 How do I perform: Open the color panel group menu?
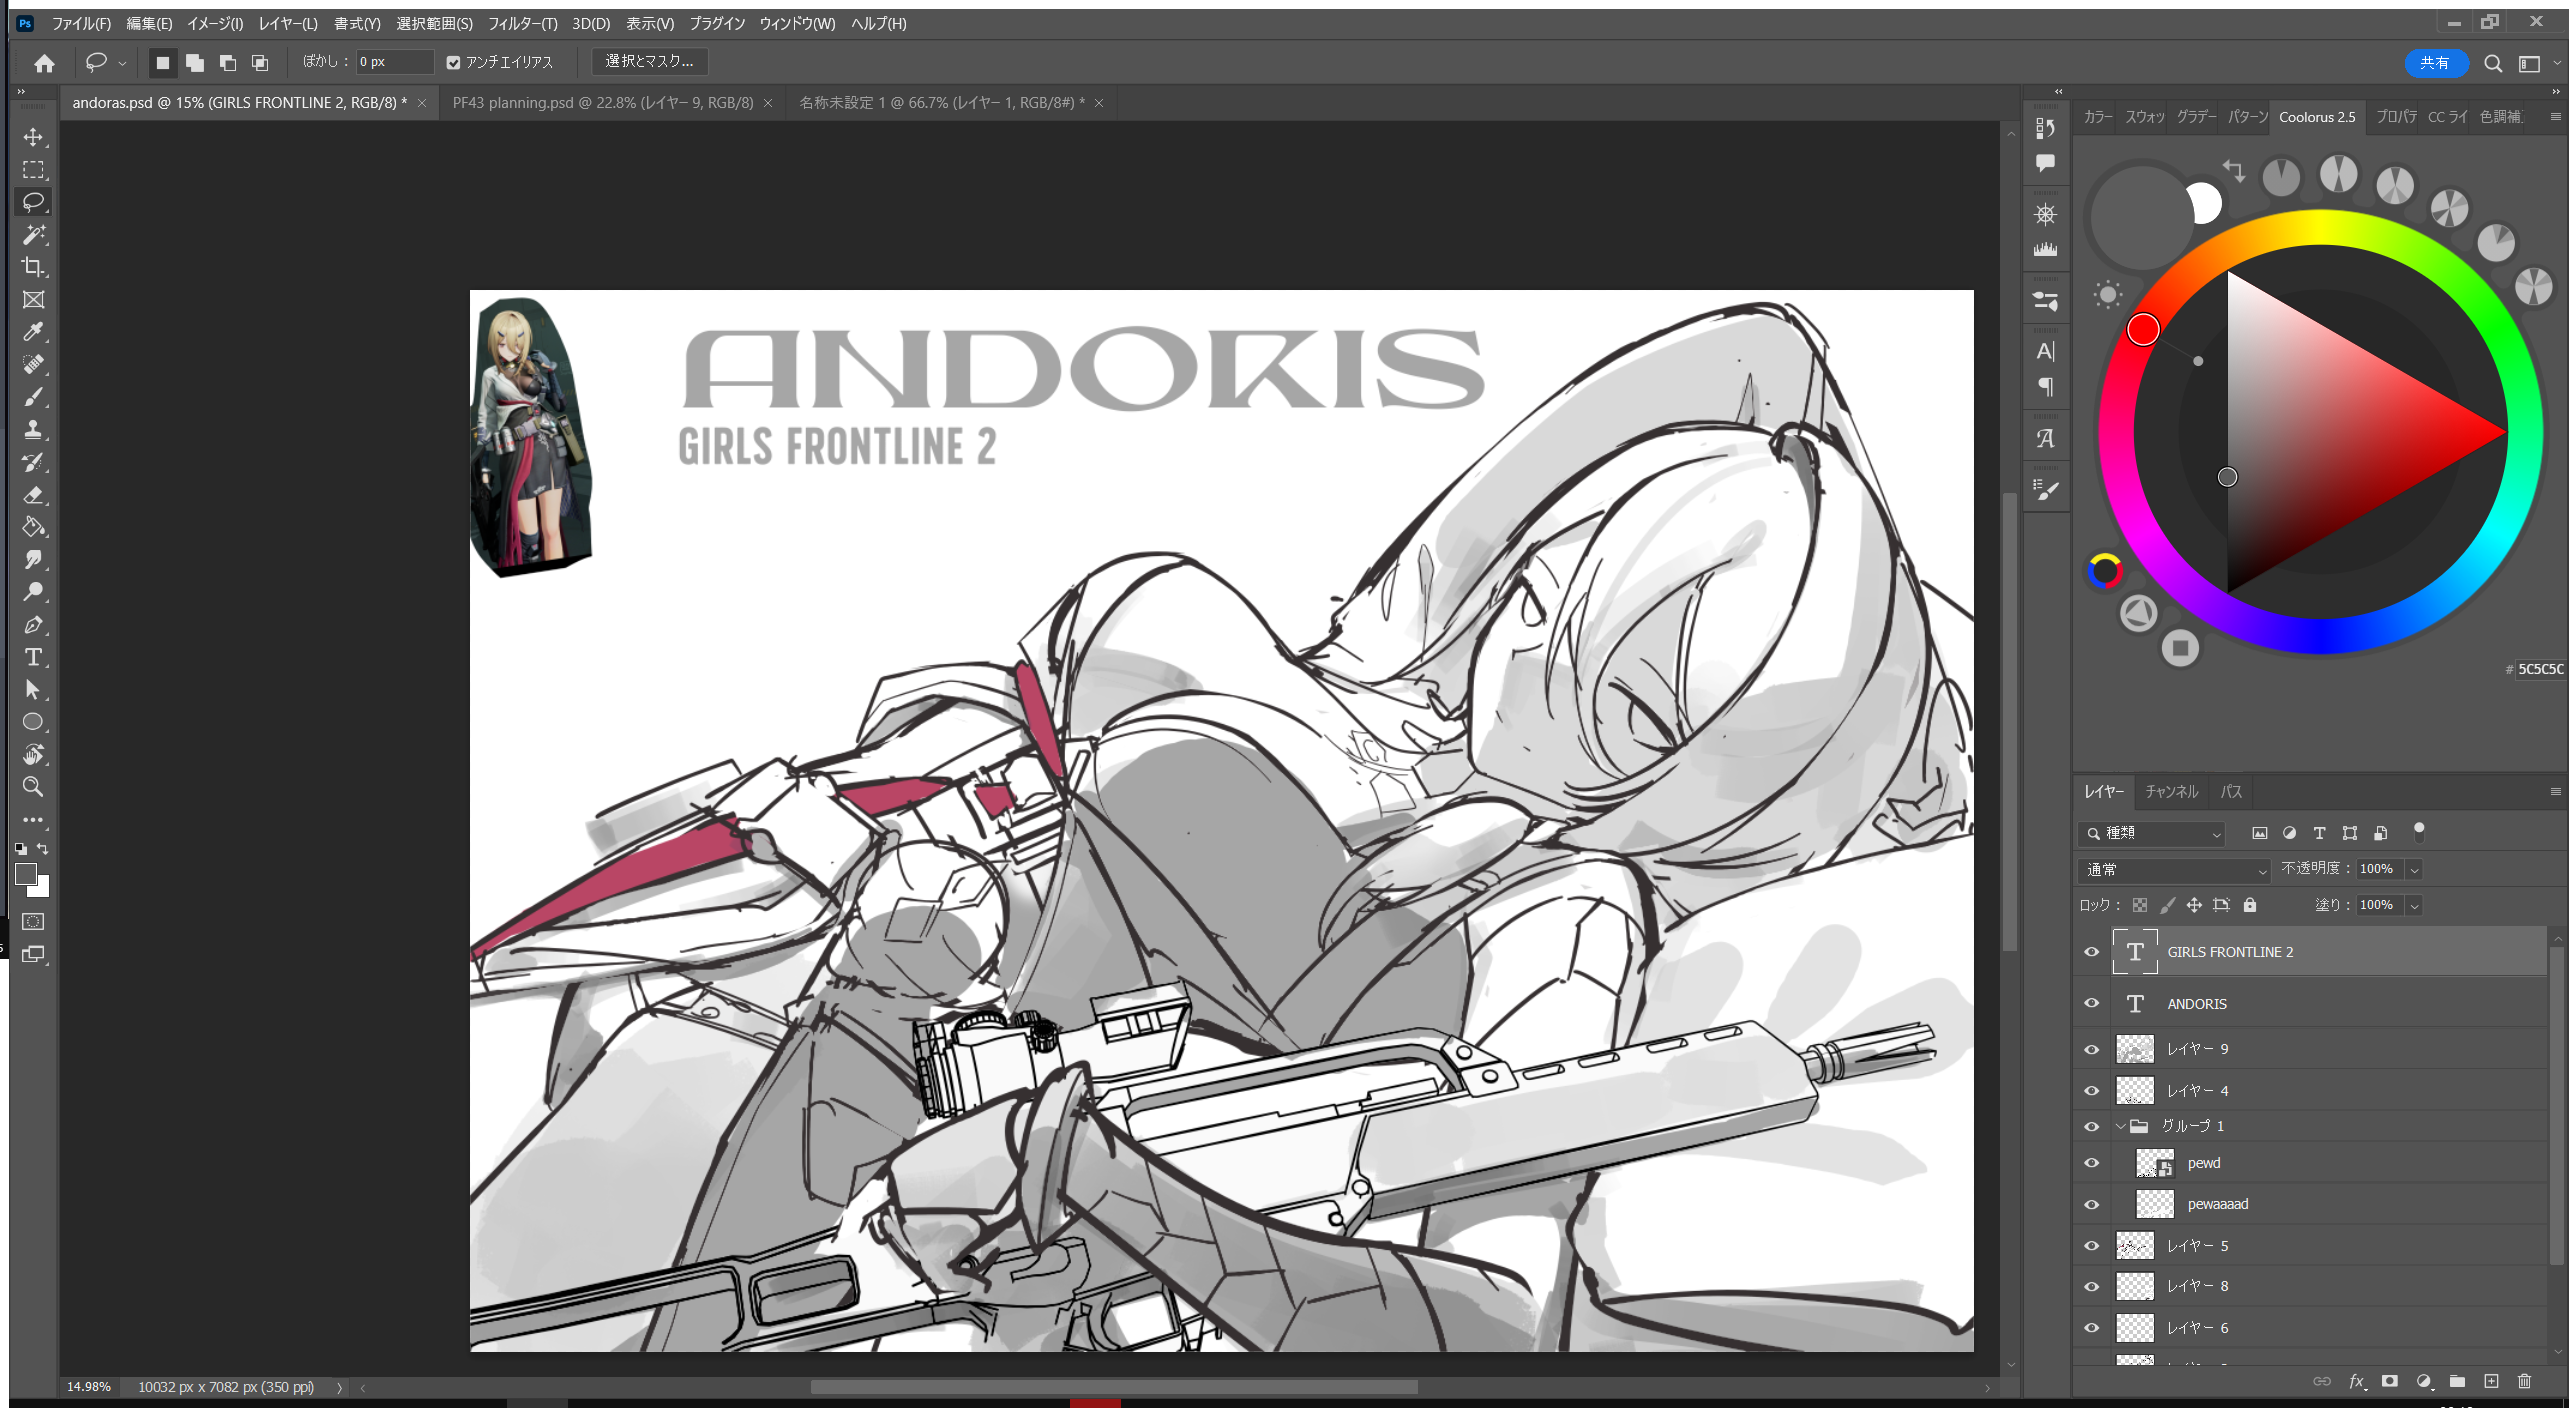(x=2555, y=117)
